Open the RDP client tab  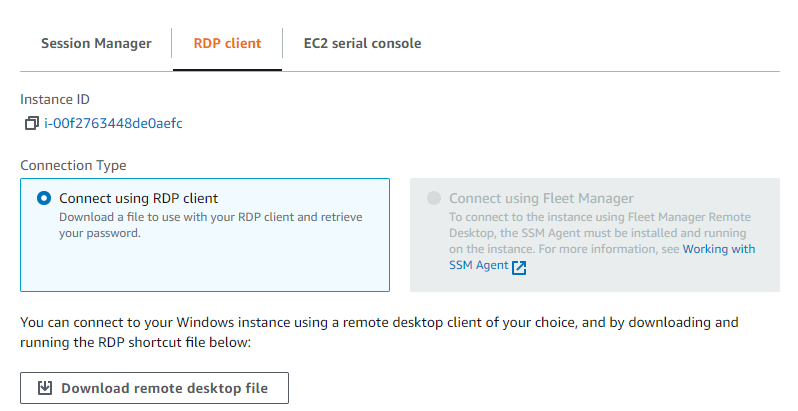coord(227,44)
